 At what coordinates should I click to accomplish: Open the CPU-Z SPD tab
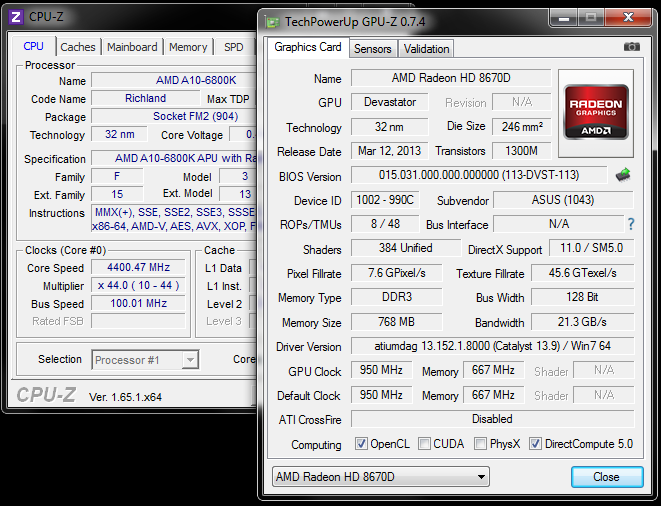coord(234,47)
